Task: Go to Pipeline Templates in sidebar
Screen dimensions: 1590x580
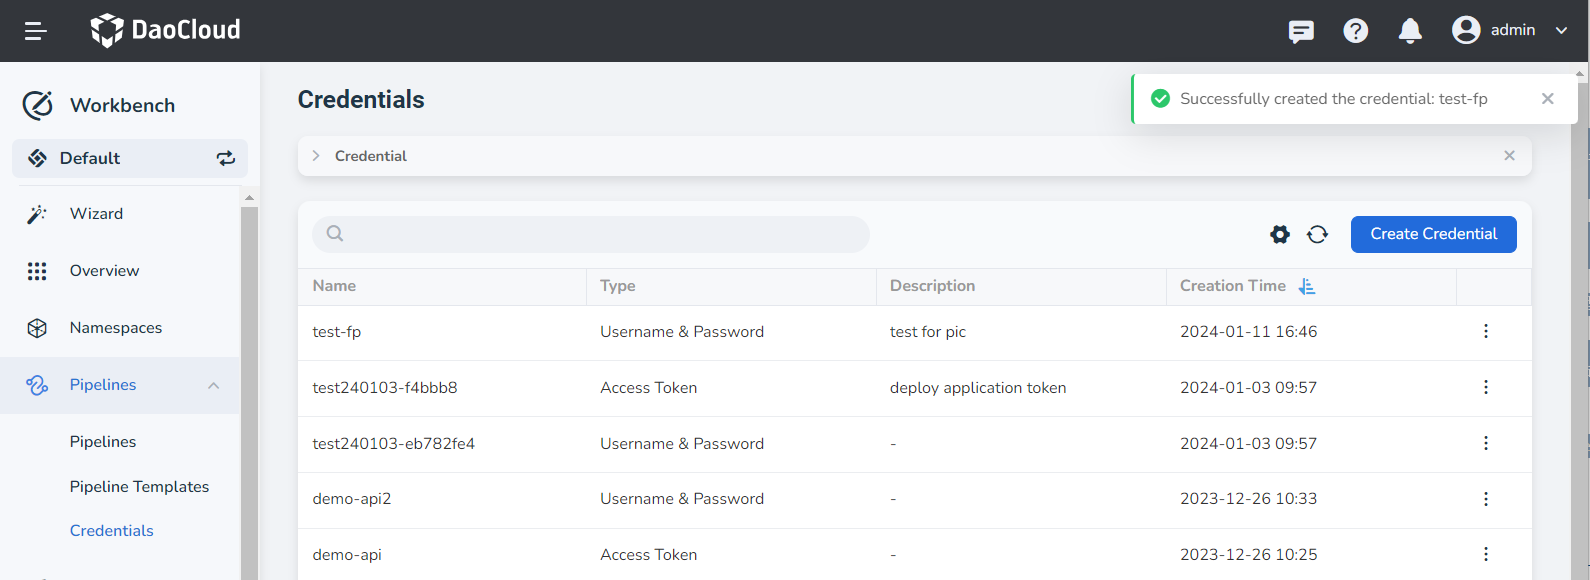Action: 139,487
